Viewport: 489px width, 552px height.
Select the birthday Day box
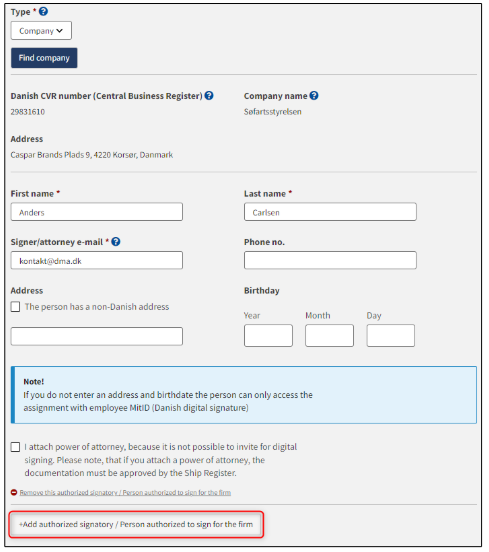pyautogui.click(x=391, y=336)
